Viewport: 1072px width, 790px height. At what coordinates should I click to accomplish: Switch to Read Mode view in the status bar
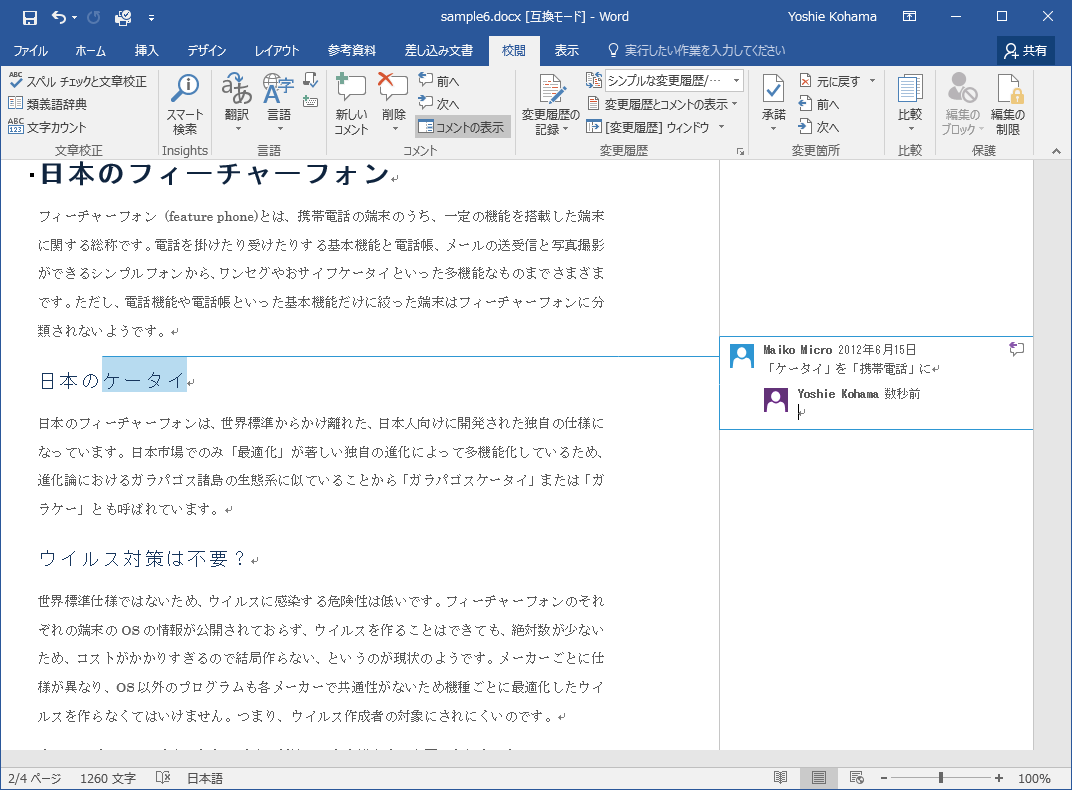(781, 778)
